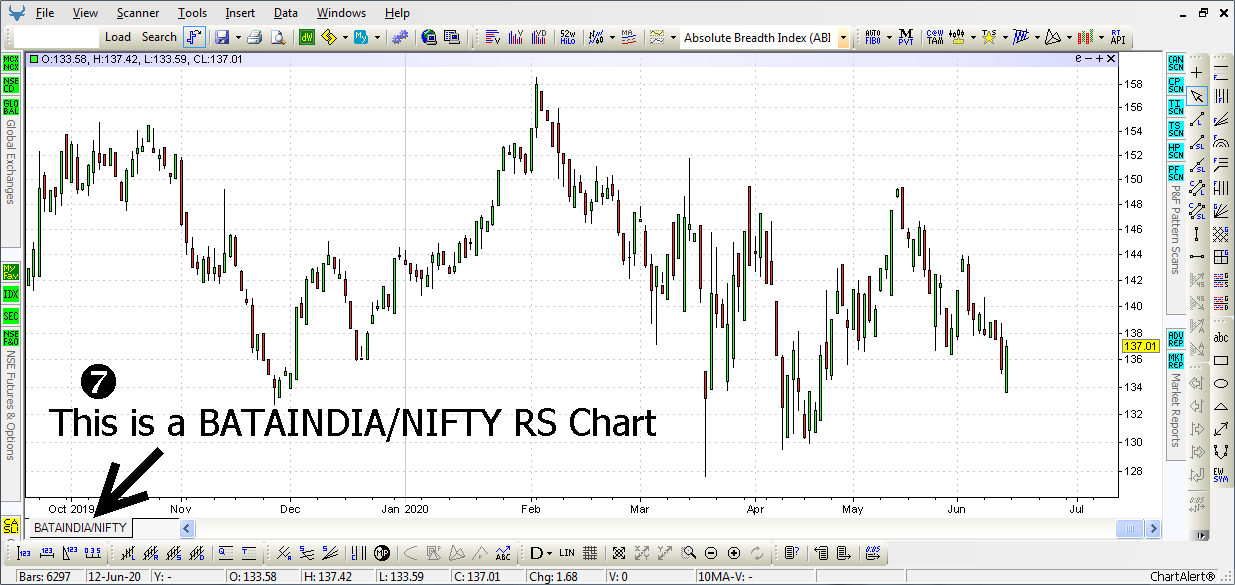This screenshot has height=585, width=1235.
Task: Click the Save disk icon
Action: (x=221, y=37)
